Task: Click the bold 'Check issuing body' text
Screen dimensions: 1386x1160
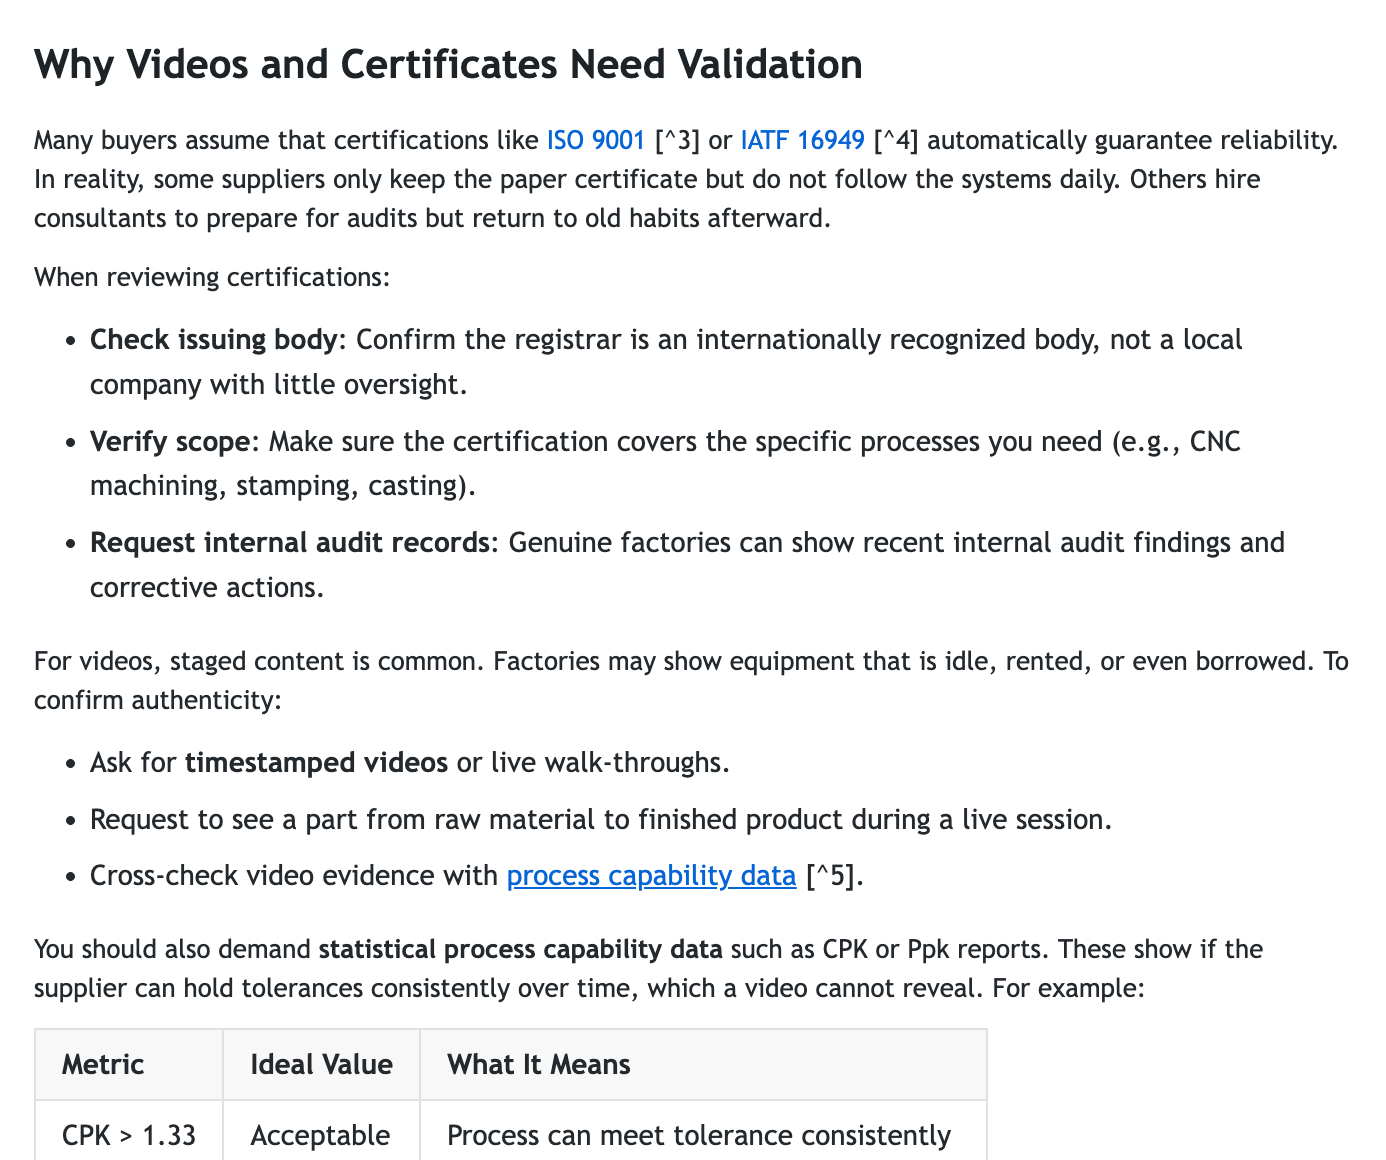Action: (213, 340)
